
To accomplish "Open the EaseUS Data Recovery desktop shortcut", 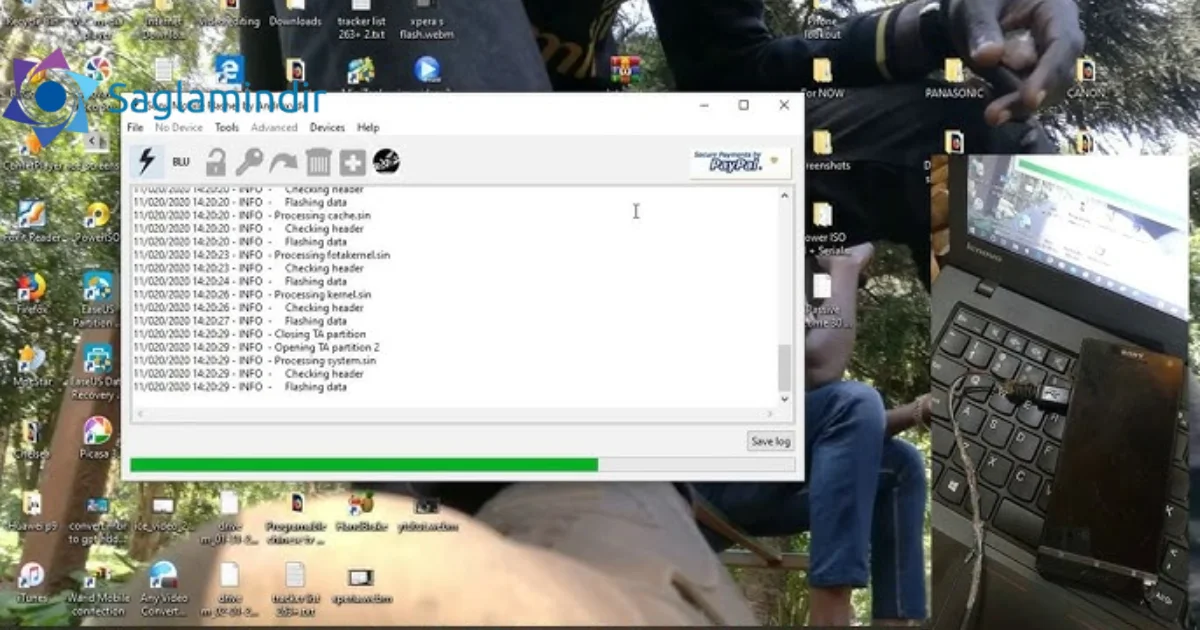I will [x=97, y=372].
